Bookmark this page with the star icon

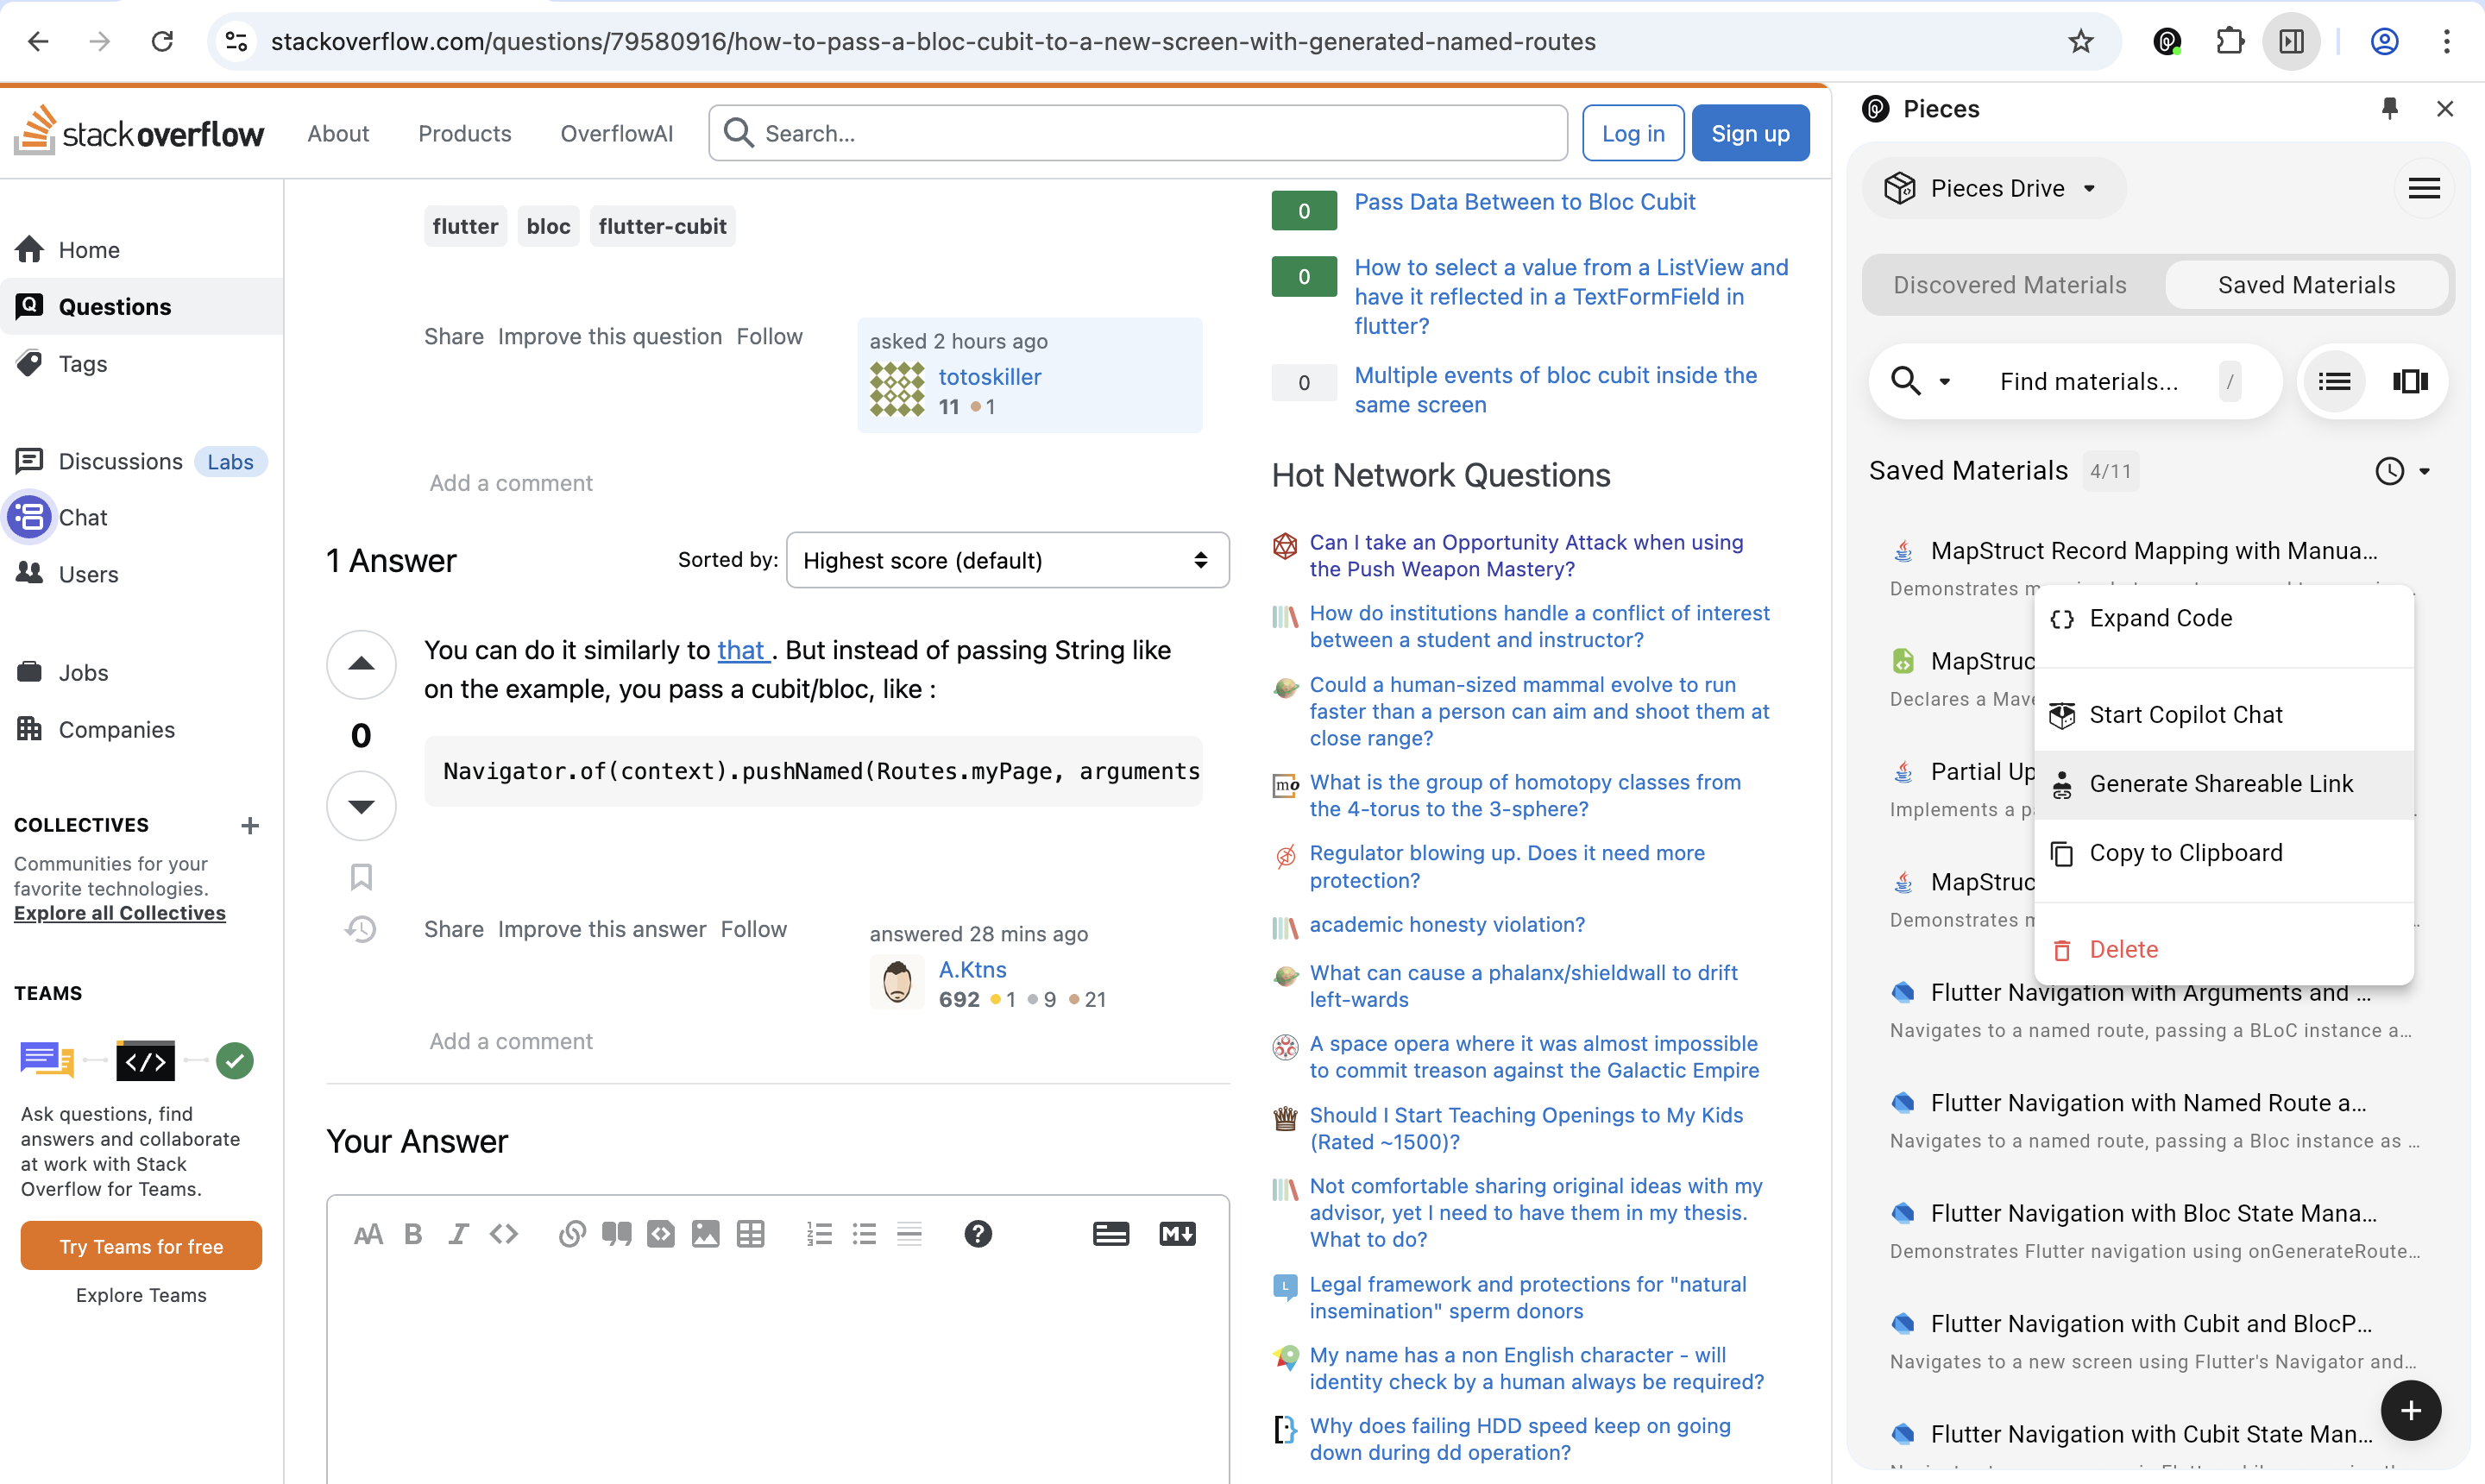[2080, 41]
